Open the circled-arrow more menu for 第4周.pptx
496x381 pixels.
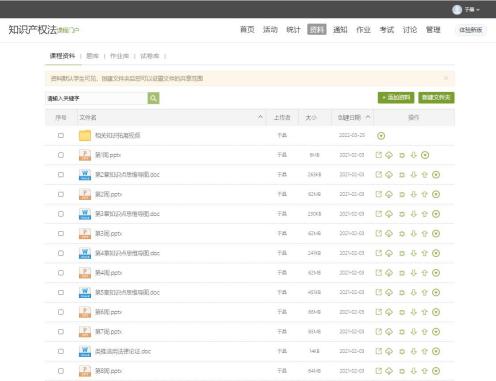pyautogui.click(x=436, y=273)
